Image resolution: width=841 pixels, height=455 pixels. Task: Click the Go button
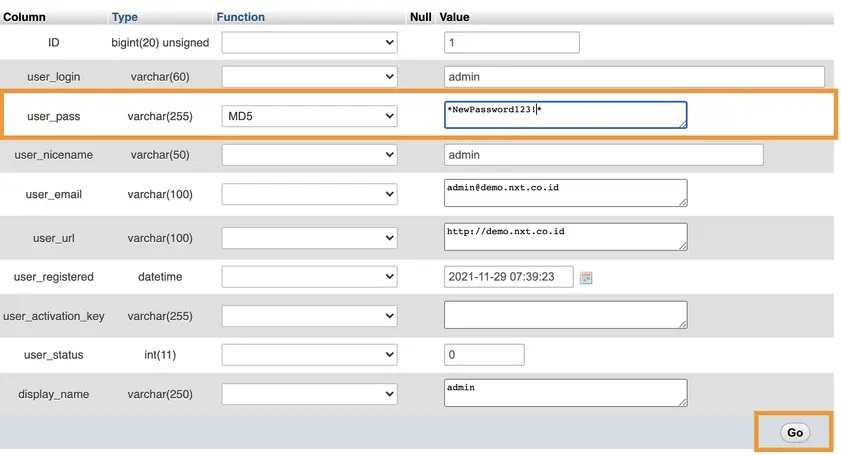click(x=795, y=433)
